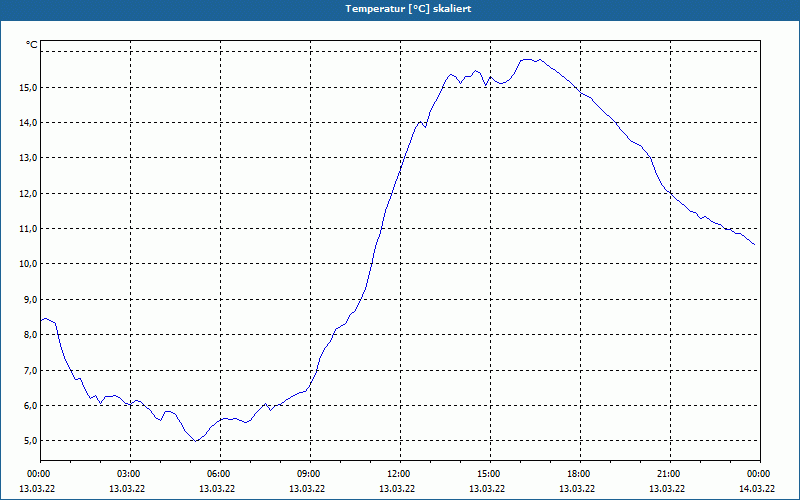Screen dimensions: 800x500
Task: Select the 8,0 y-axis label
Action: pyautogui.click(x=31, y=335)
